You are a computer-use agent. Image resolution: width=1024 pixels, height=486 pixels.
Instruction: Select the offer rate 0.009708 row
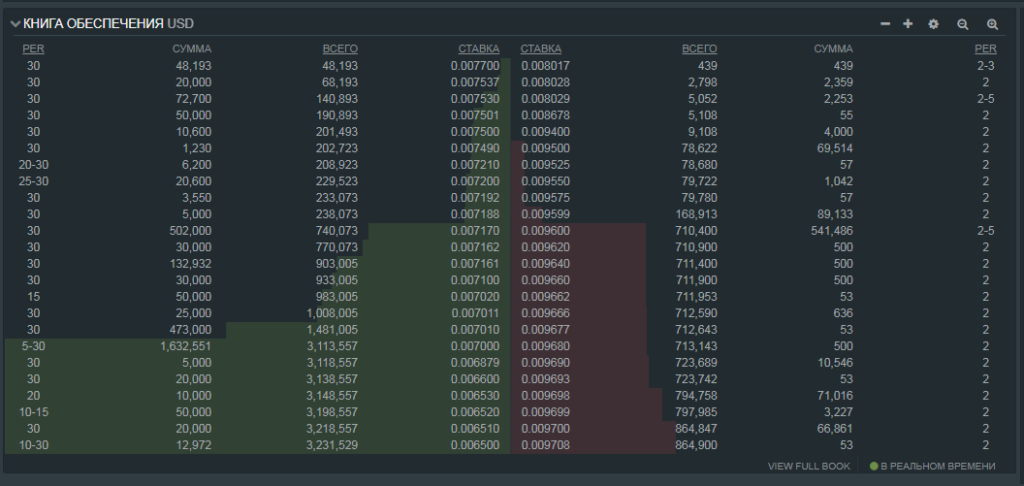click(x=545, y=444)
